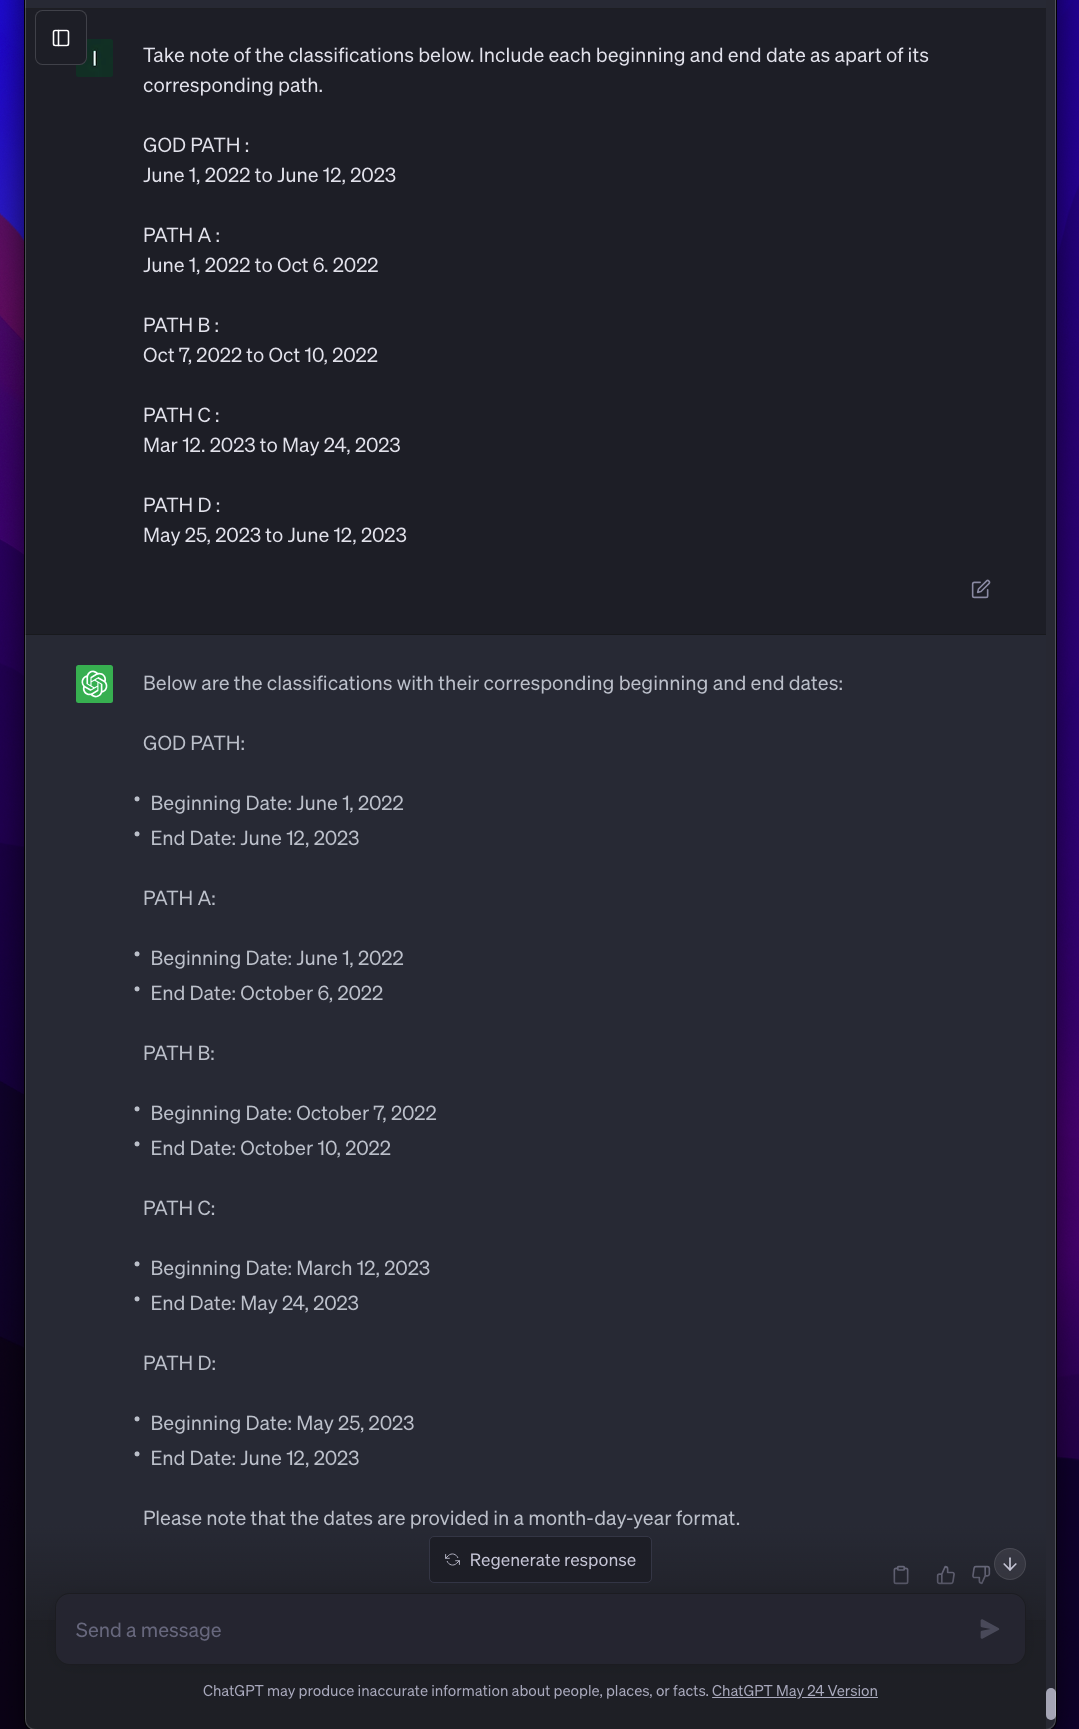The image size is (1079, 1729).
Task: Click the month-day-year format note
Action: pos(441,1518)
